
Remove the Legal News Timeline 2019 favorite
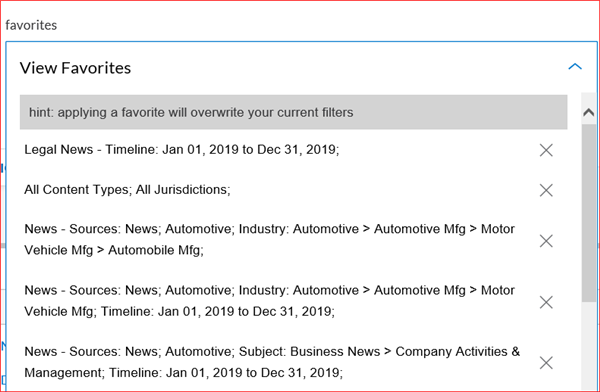point(546,150)
